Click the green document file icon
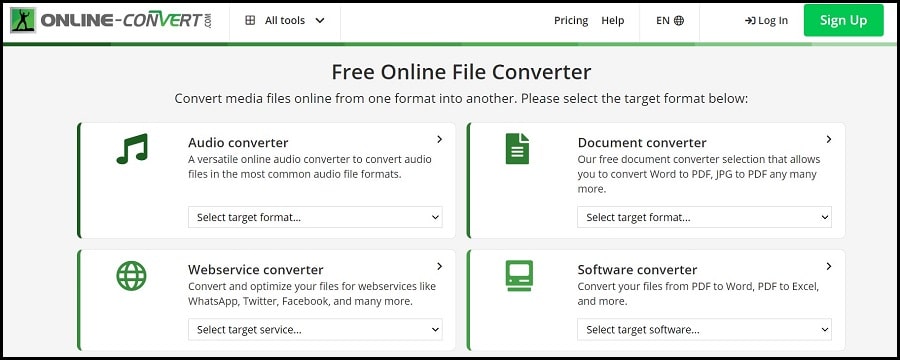The height and width of the screenshot is (360, 900). (517, 149)
